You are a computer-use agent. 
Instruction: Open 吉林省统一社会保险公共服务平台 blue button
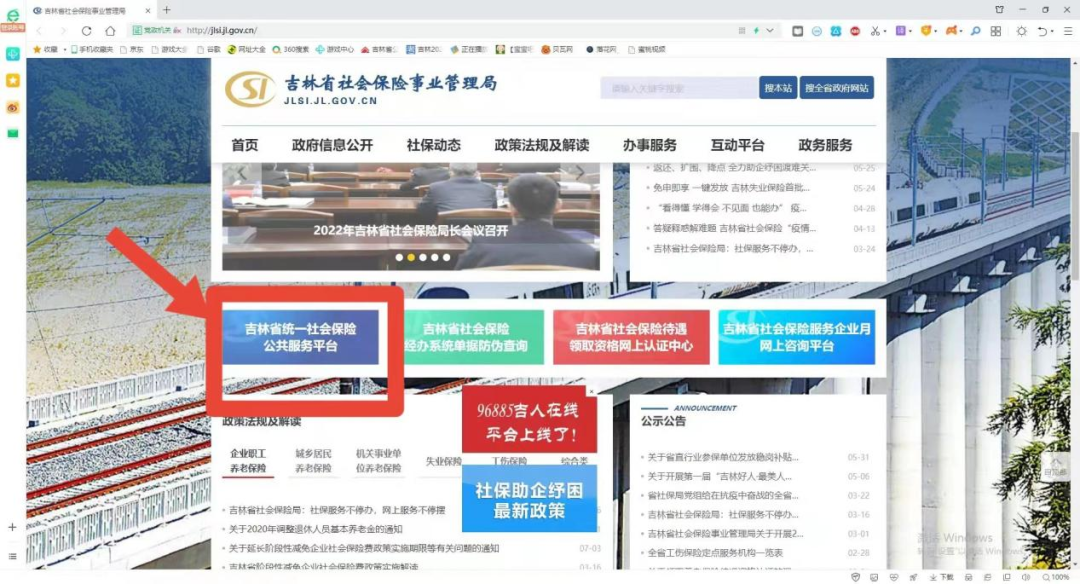tap(300, 337)
